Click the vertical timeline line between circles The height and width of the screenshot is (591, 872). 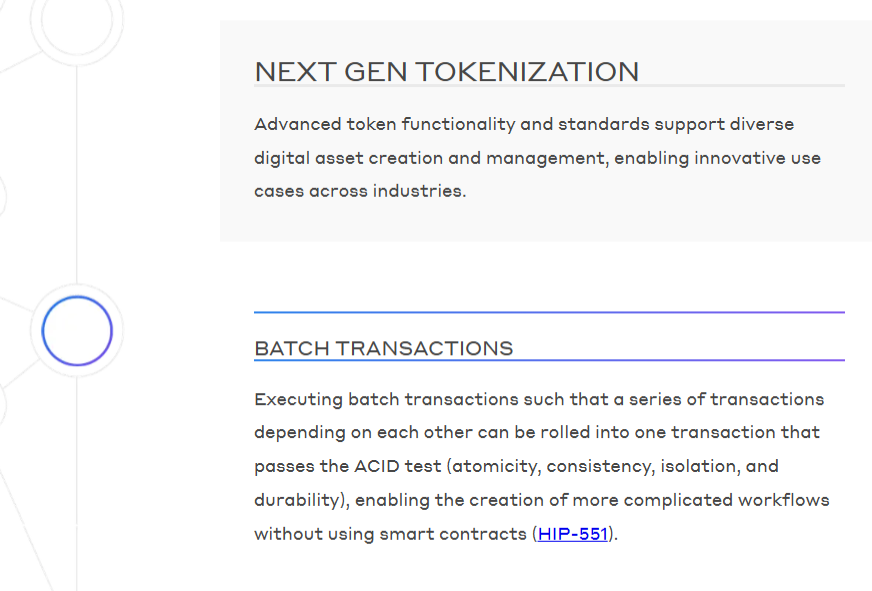click(x=77, y=170)
